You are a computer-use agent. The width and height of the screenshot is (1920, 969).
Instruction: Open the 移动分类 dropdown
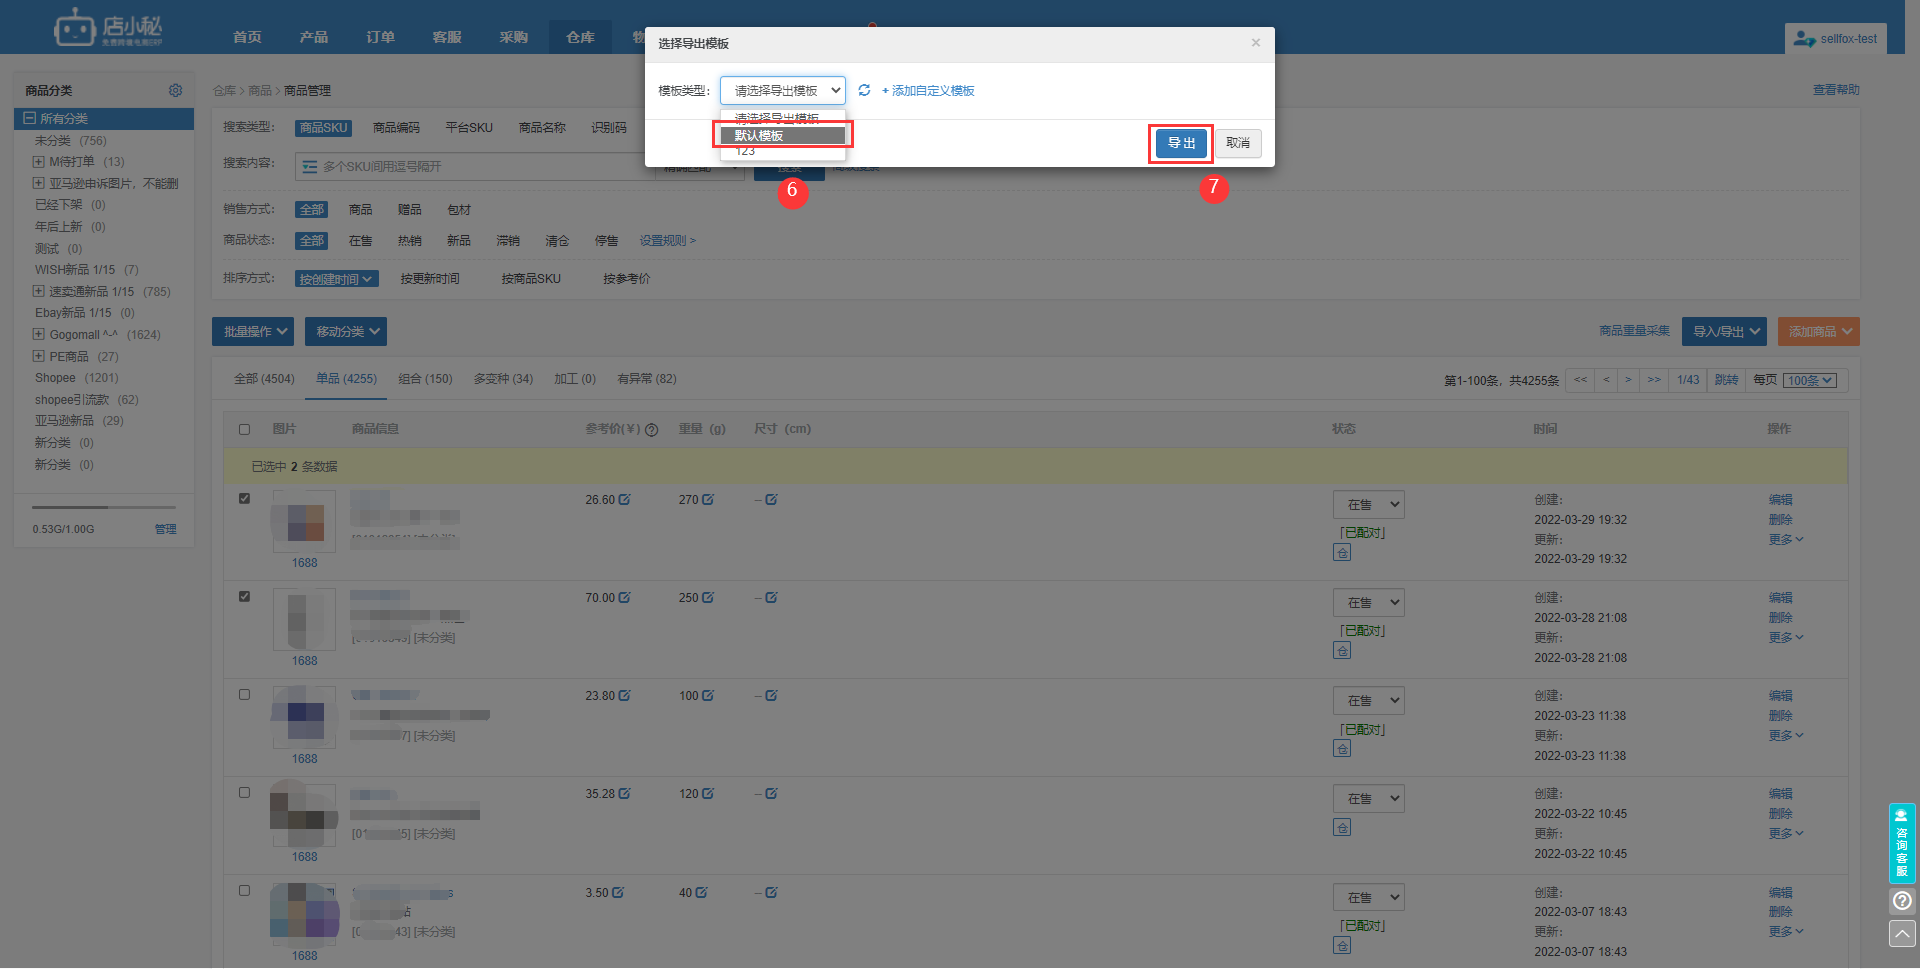[346, 331]
